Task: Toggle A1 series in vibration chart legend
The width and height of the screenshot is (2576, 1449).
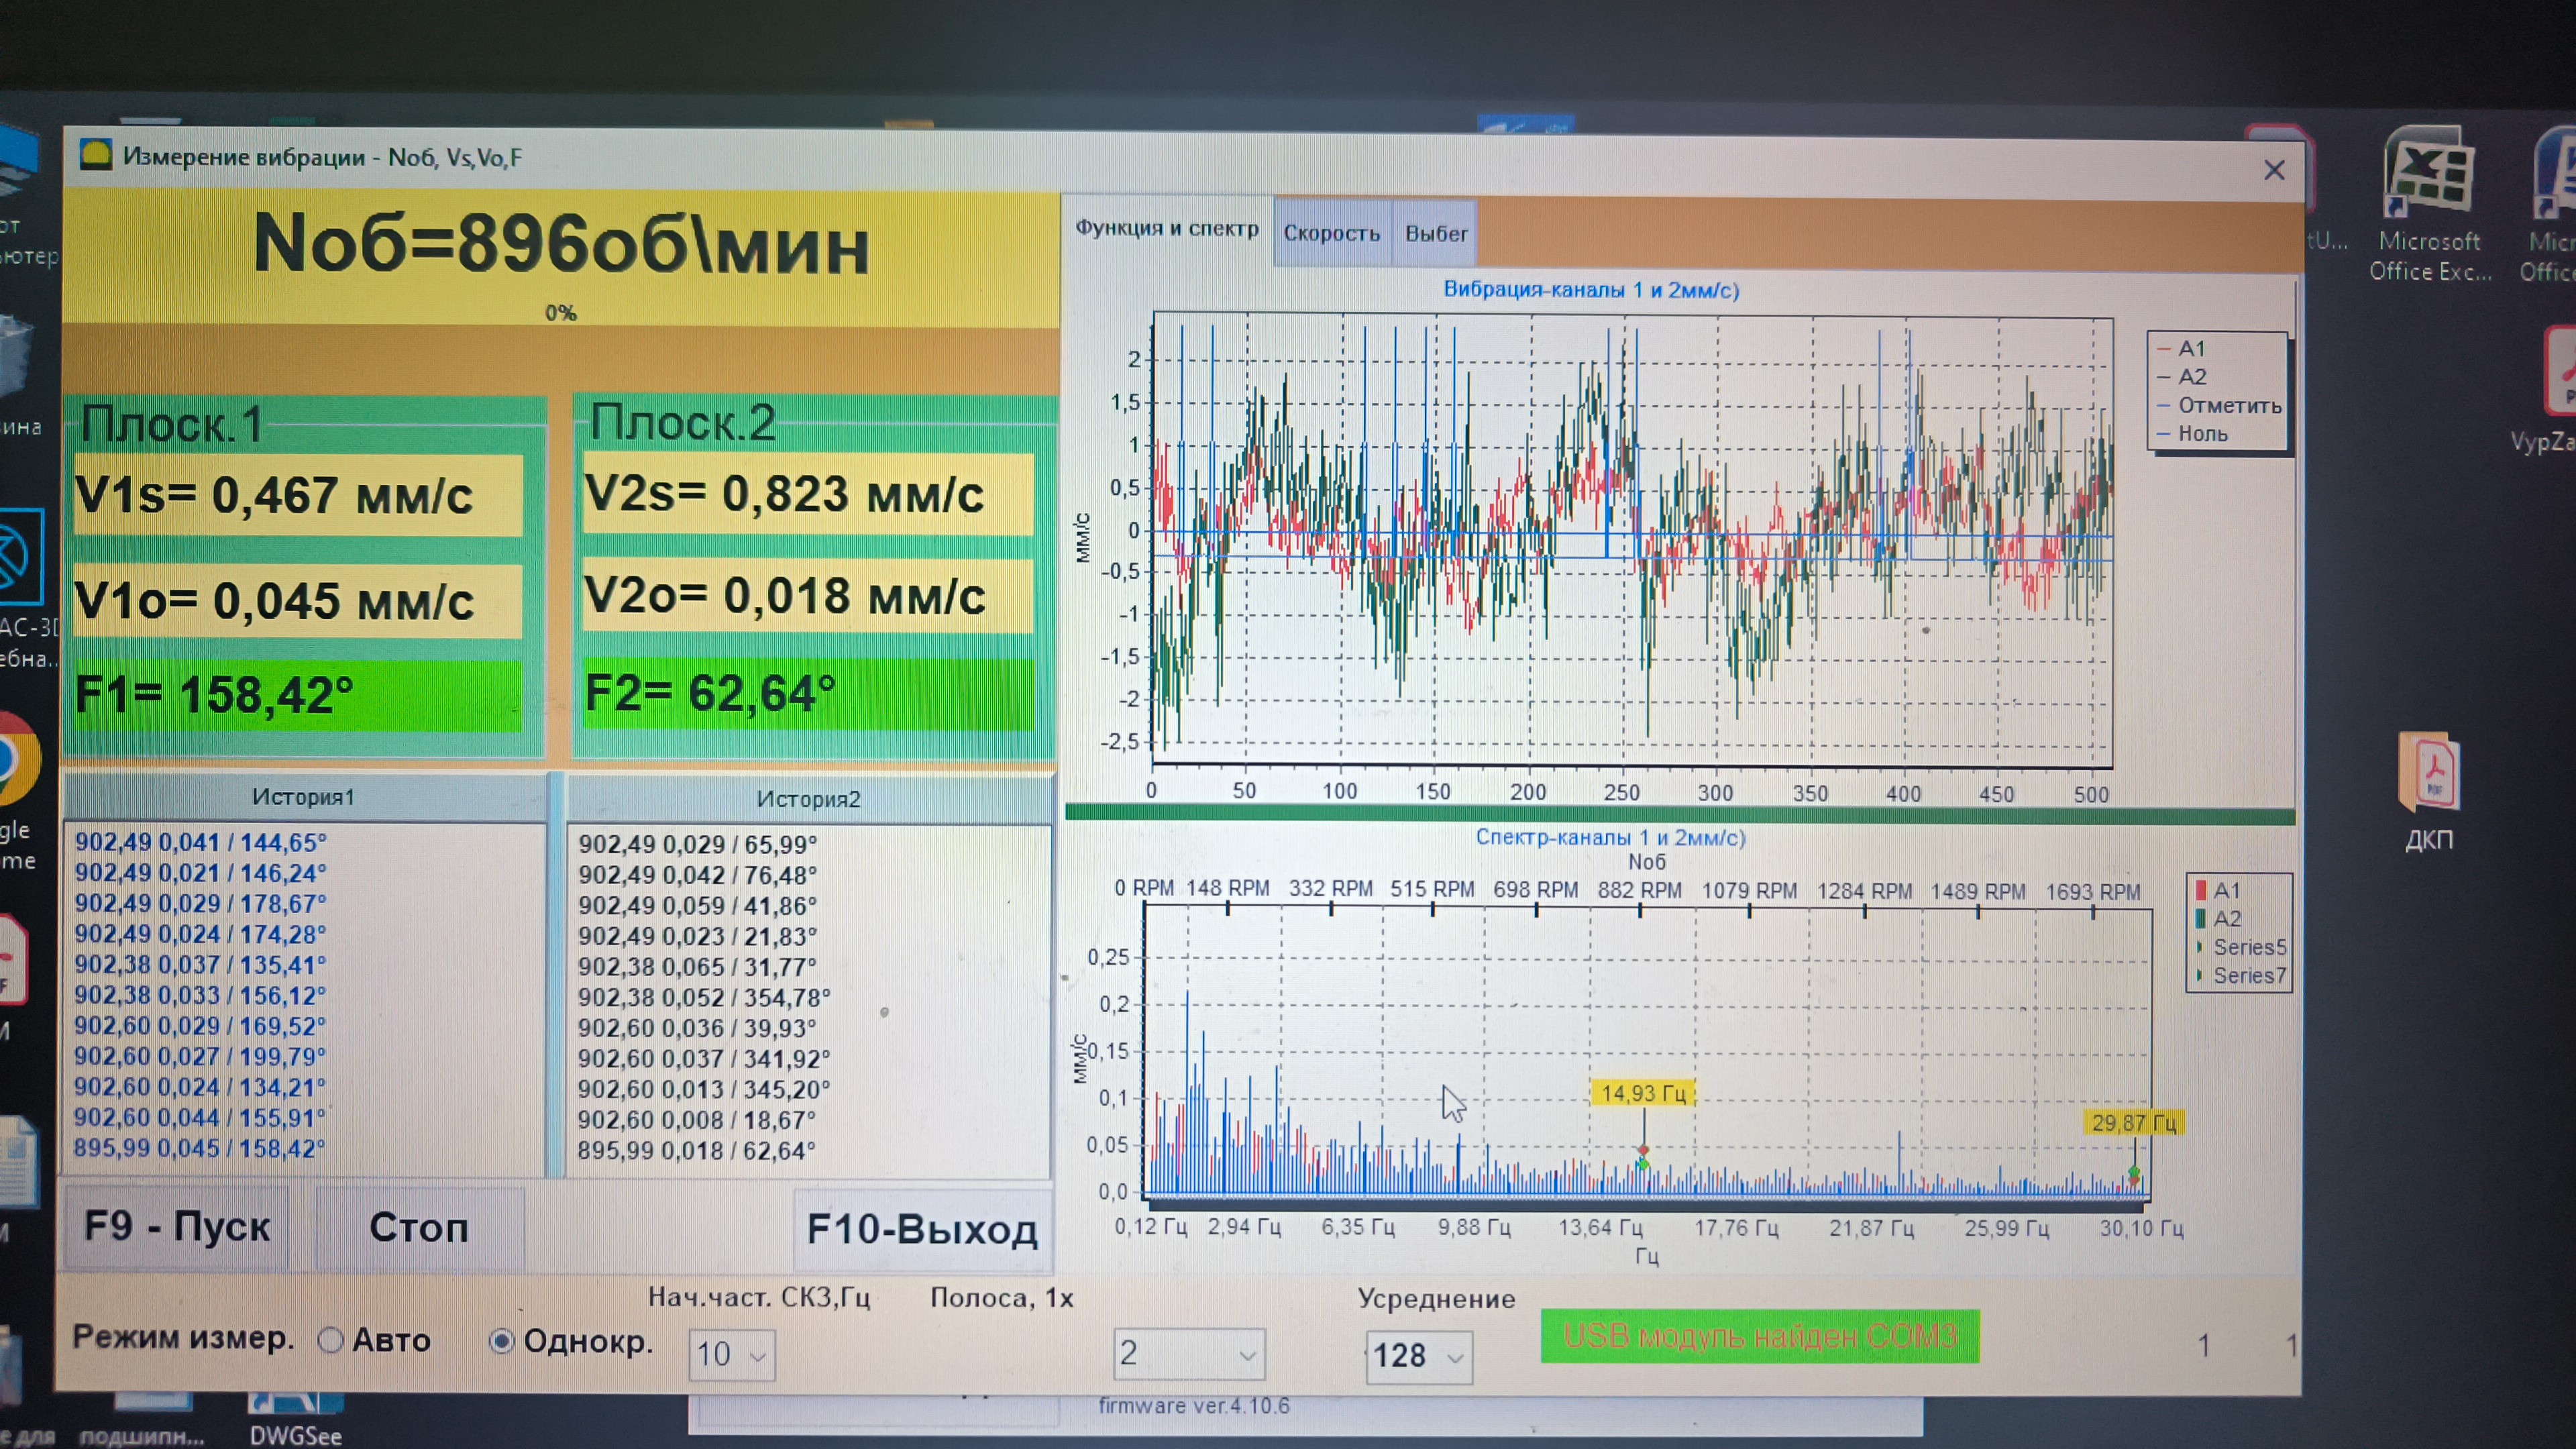Action: [2181, 348]
